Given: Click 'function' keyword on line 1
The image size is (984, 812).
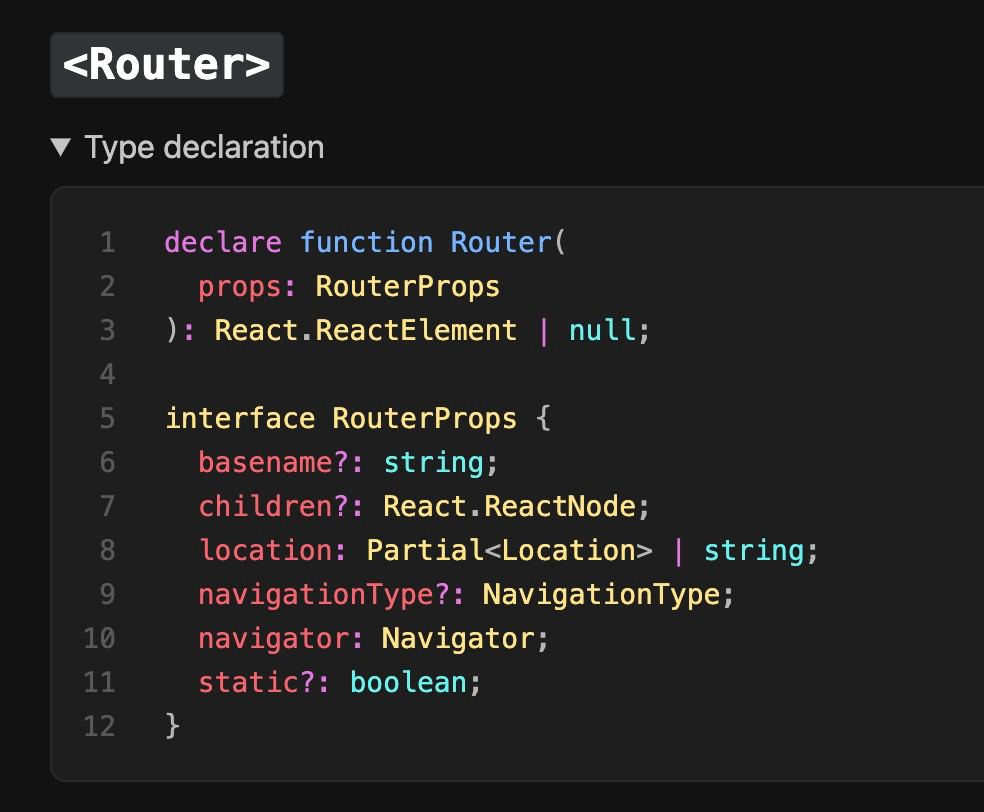Looking at the screenshot, I should point(366,242).
